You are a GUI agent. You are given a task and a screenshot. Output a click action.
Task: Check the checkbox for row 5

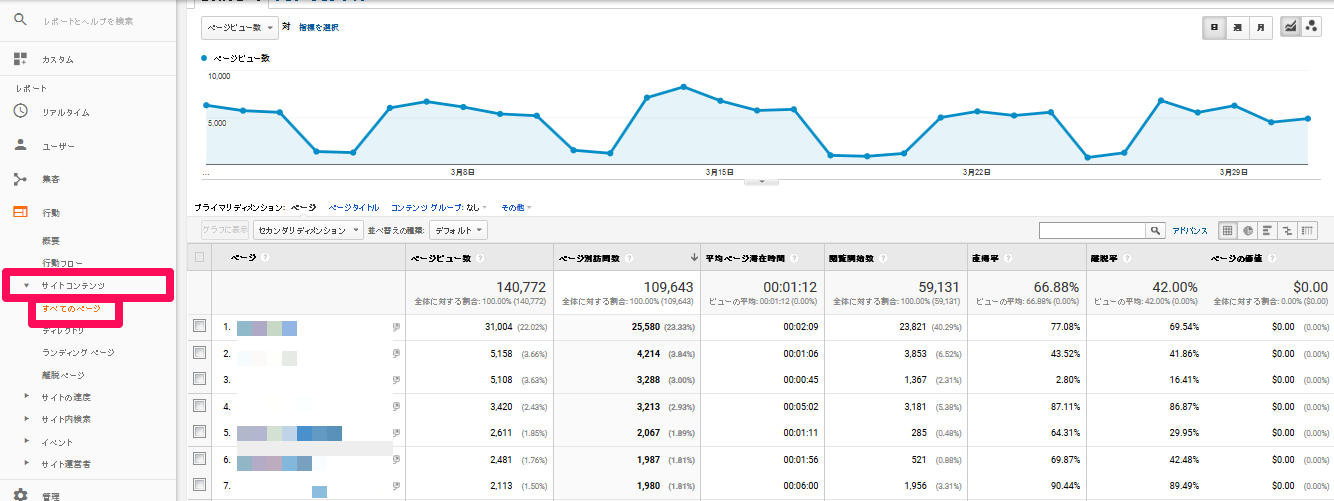200,432
